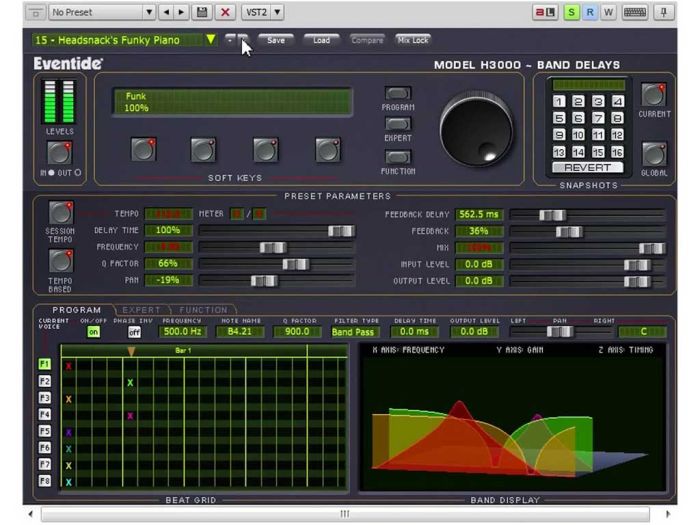Click the minus preset step button
The height and width of the screenshot is (525, 700).
[x=229, y=40]
